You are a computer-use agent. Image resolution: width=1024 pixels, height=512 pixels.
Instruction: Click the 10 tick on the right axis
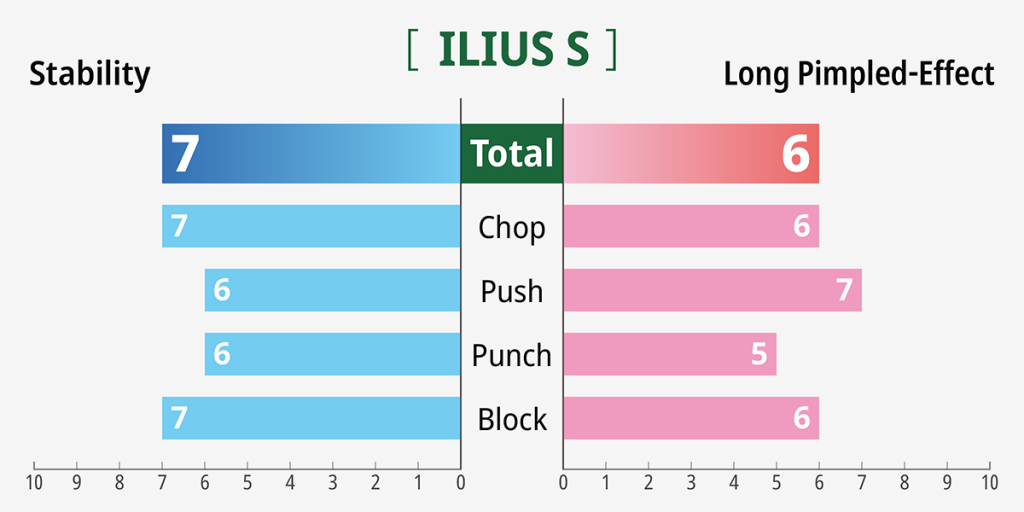[x=989, y=482]
